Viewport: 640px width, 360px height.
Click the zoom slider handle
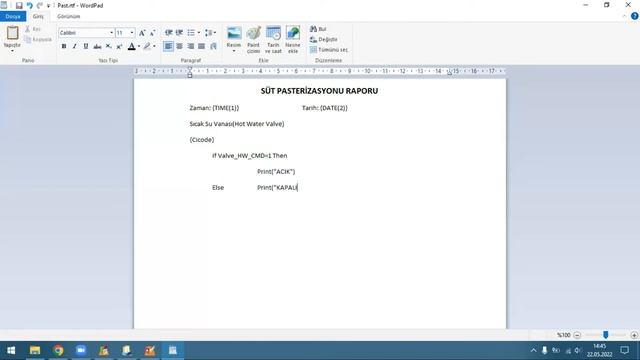tap(606, 335)
